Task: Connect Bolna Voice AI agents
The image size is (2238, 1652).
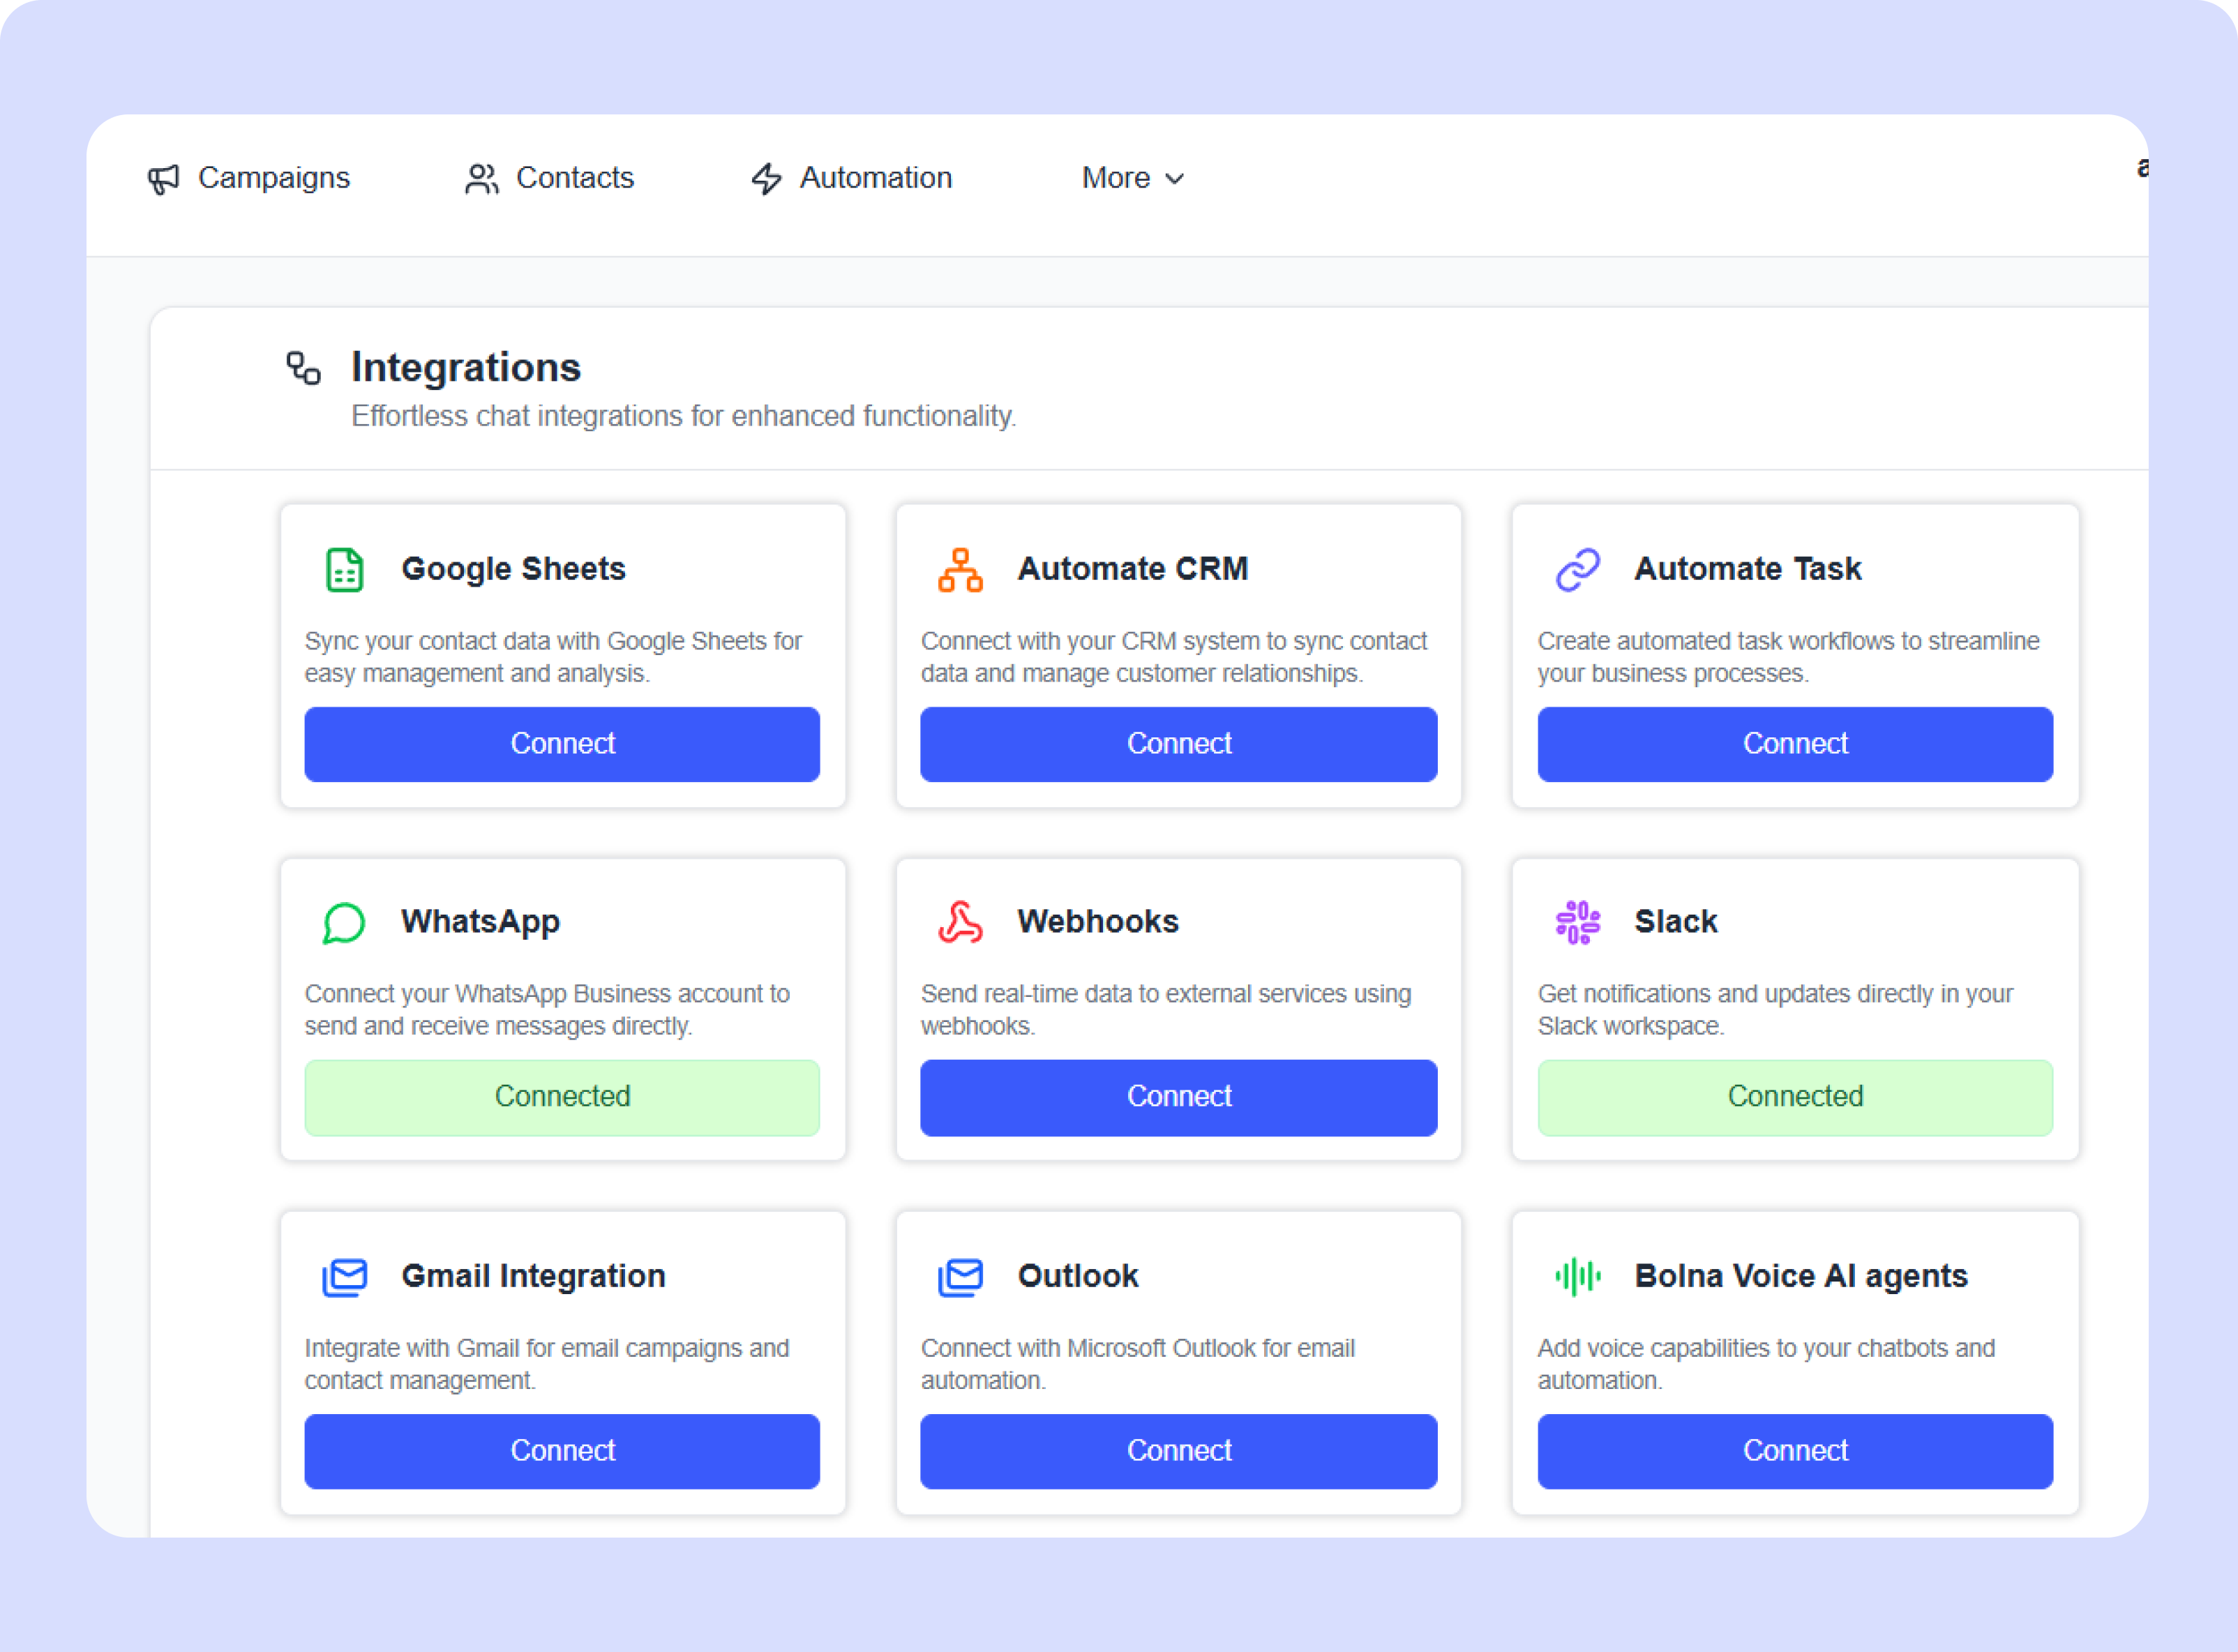Action: click(1795, 1452)
